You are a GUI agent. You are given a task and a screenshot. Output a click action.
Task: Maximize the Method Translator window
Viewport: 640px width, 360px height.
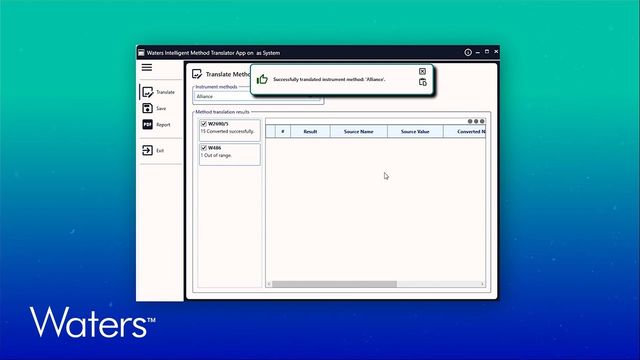pyautogui.click(x=487, y=52)
